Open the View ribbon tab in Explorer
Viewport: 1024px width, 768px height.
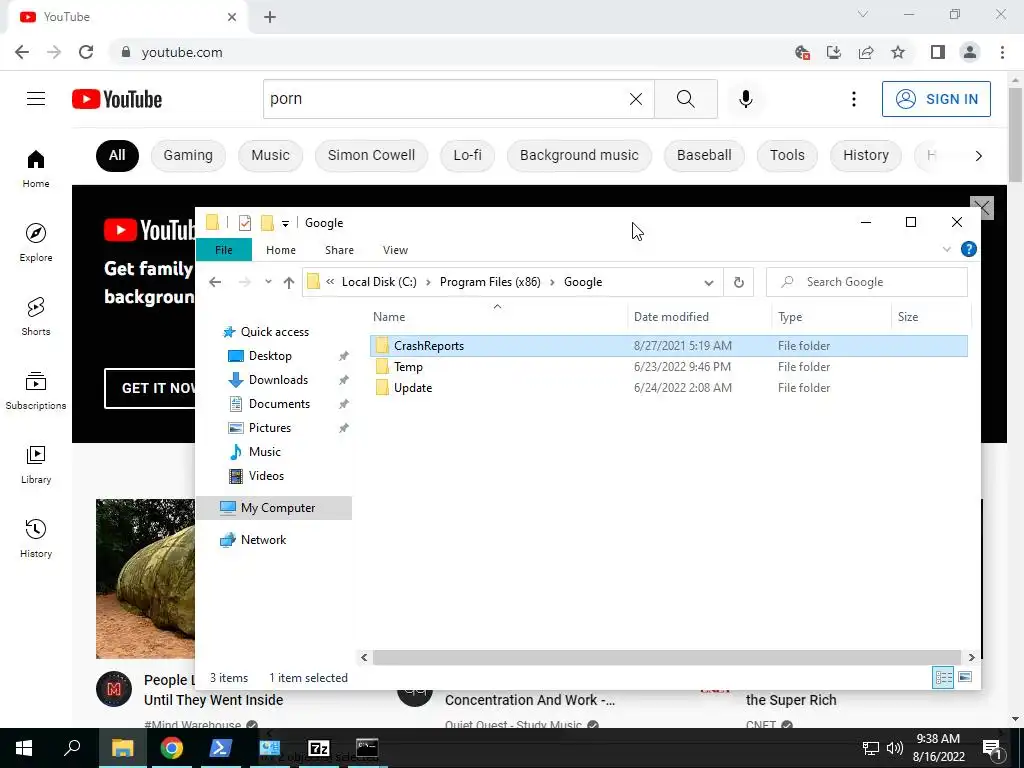[x=395, y=250]
